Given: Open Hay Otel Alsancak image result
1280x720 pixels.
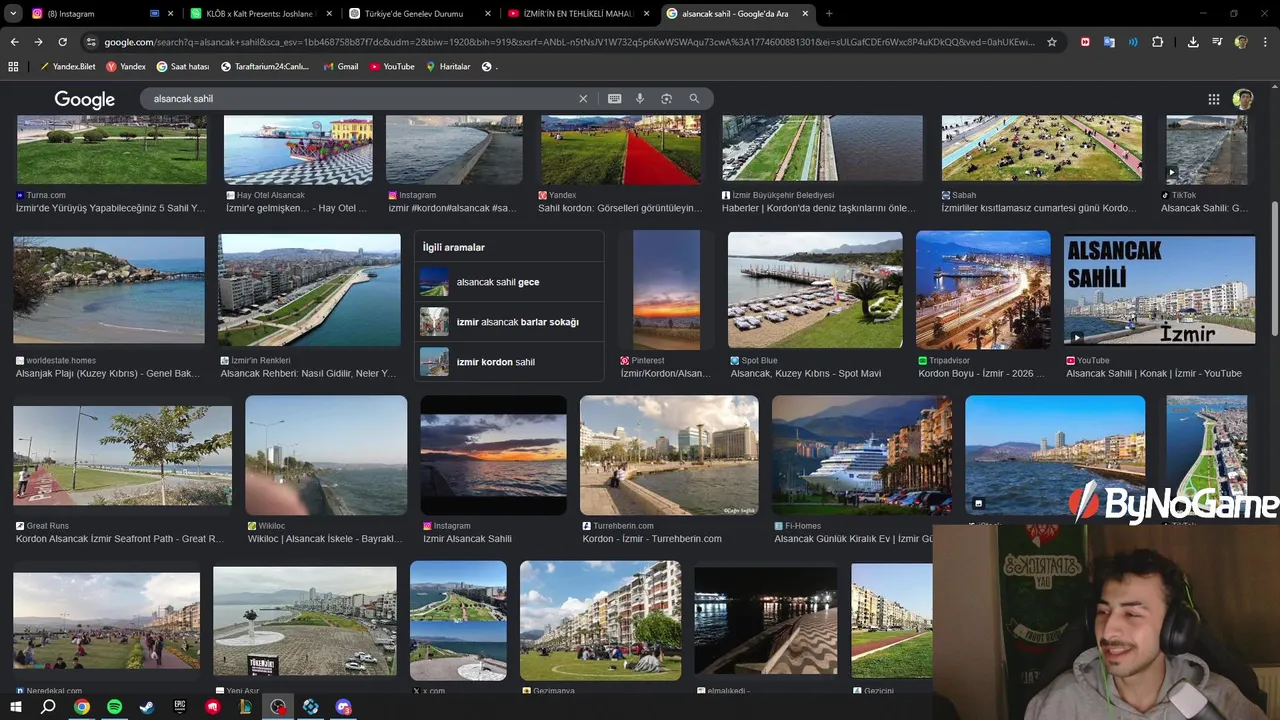Looking at the screenshot, I should coord(298,149).
